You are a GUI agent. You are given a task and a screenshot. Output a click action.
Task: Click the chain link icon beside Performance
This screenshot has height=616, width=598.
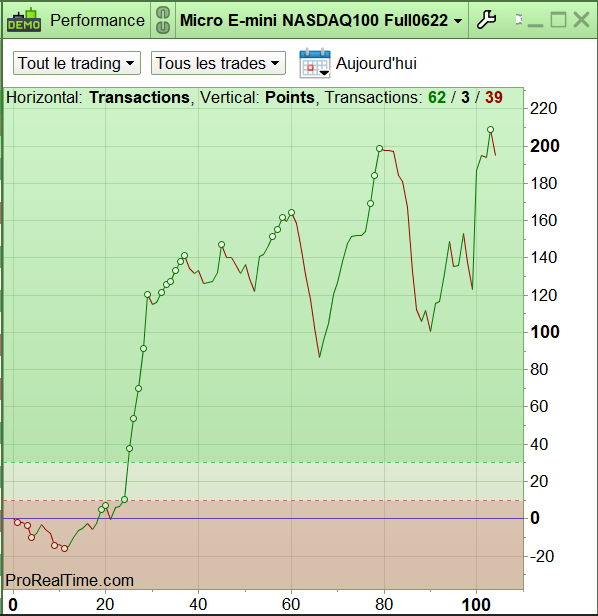pos(163,20)
